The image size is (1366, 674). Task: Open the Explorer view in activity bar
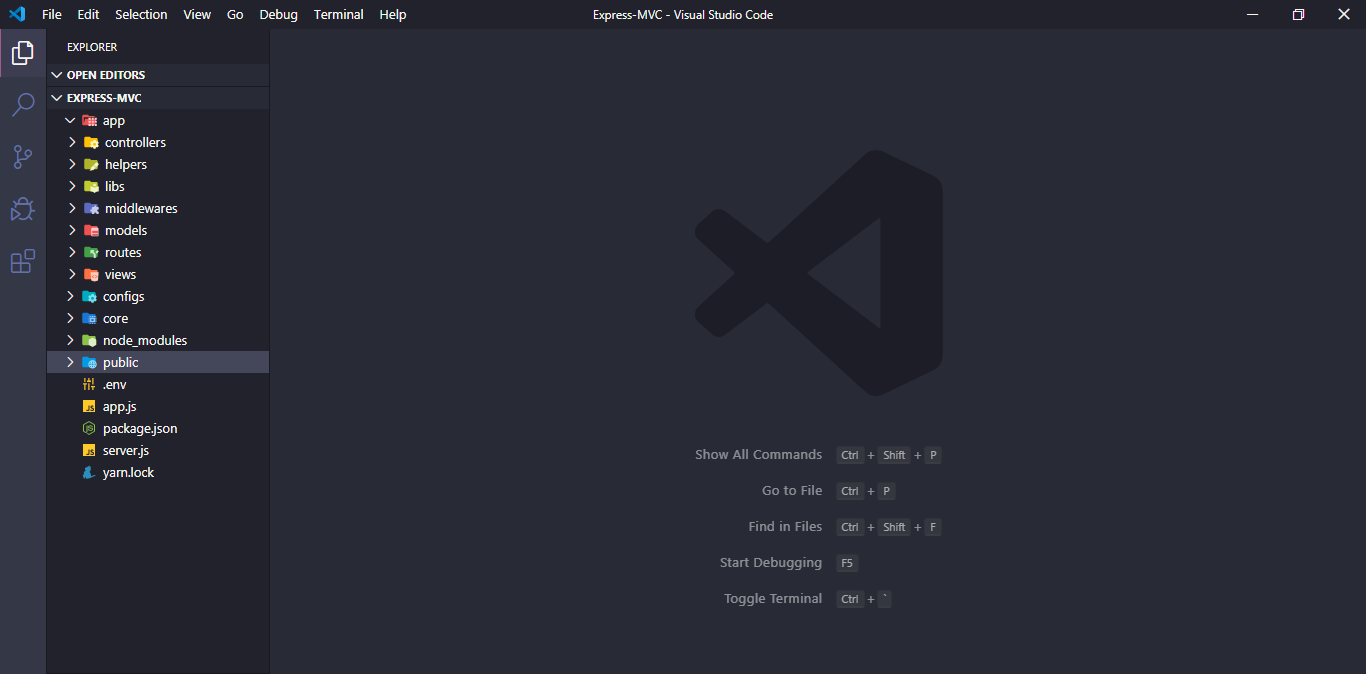[23, 53]
